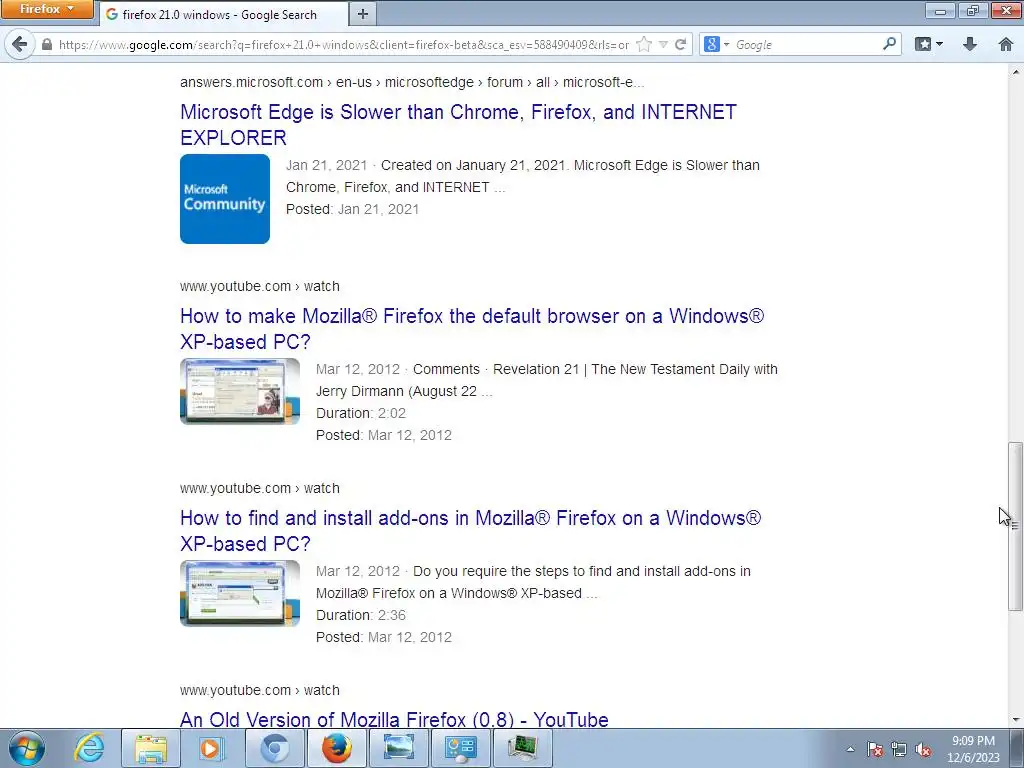Click the scrollbar up arrow
Viewport: 1024px width, 768px height.
click(1015, 71)
